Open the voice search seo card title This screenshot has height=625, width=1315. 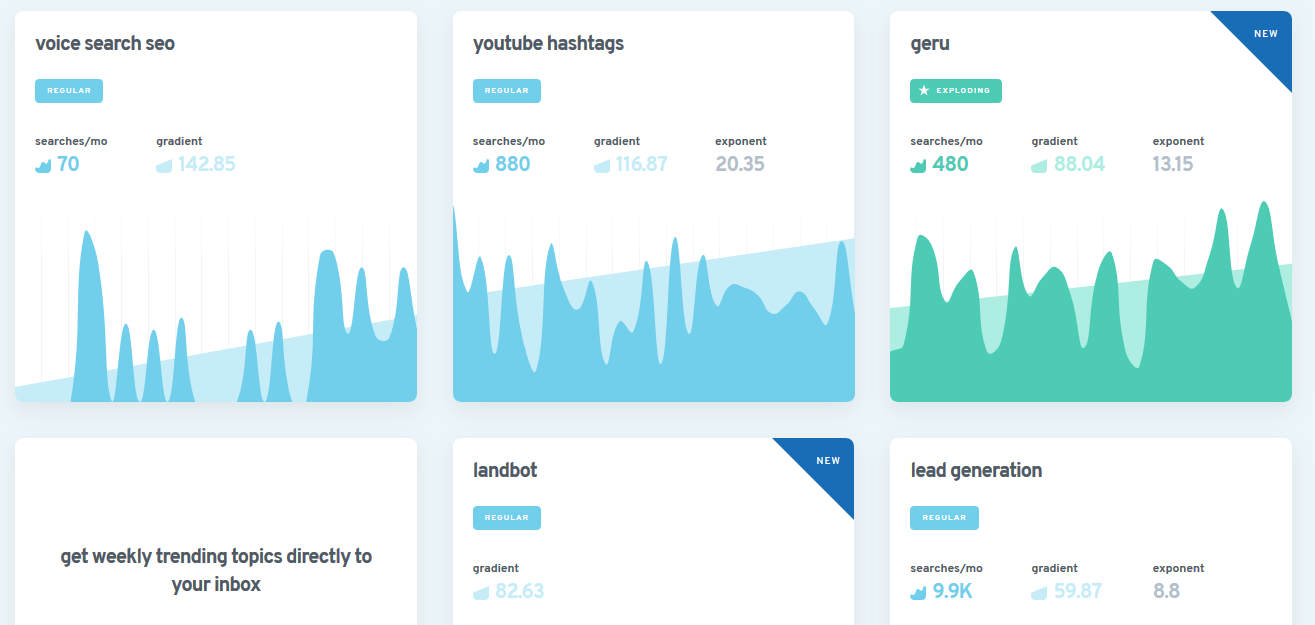pyautogui.click(x=105, y=44)
